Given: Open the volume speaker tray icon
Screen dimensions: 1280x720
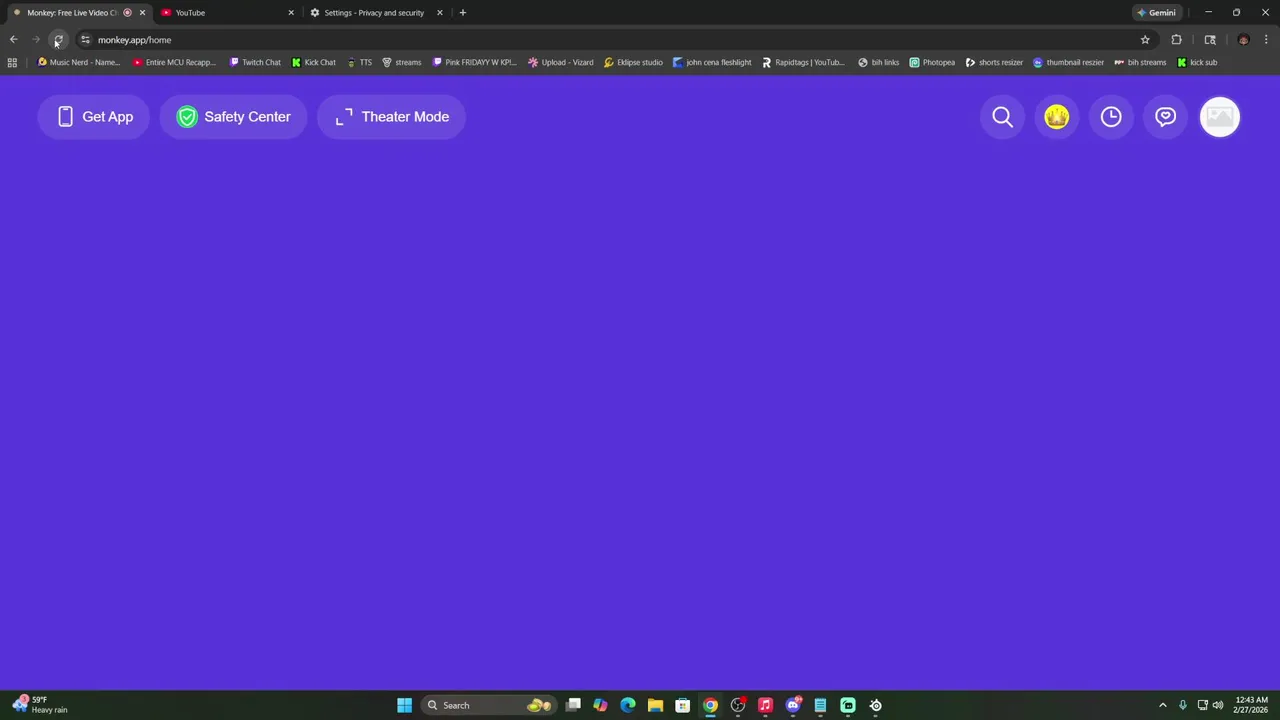Looking at the screenshot, I should click(x=1218, y=705).
